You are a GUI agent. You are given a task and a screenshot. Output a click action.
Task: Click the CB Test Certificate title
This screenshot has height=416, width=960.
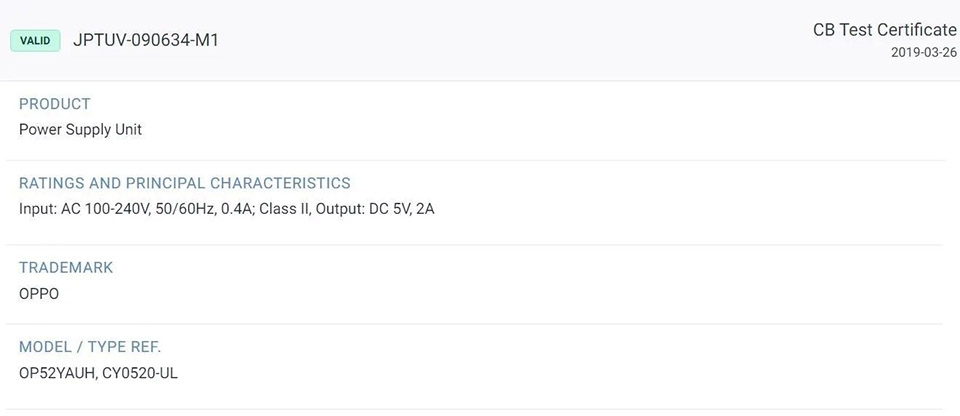[x=885, y=29]
